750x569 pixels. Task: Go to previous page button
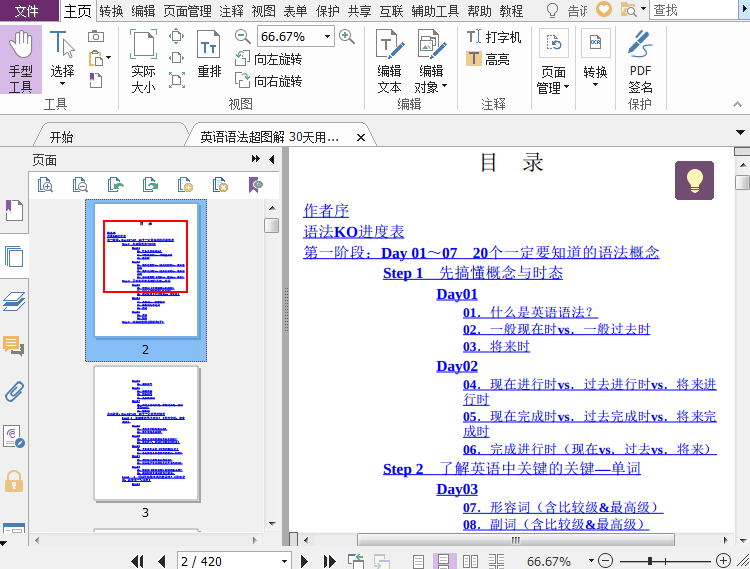(162, 561)
